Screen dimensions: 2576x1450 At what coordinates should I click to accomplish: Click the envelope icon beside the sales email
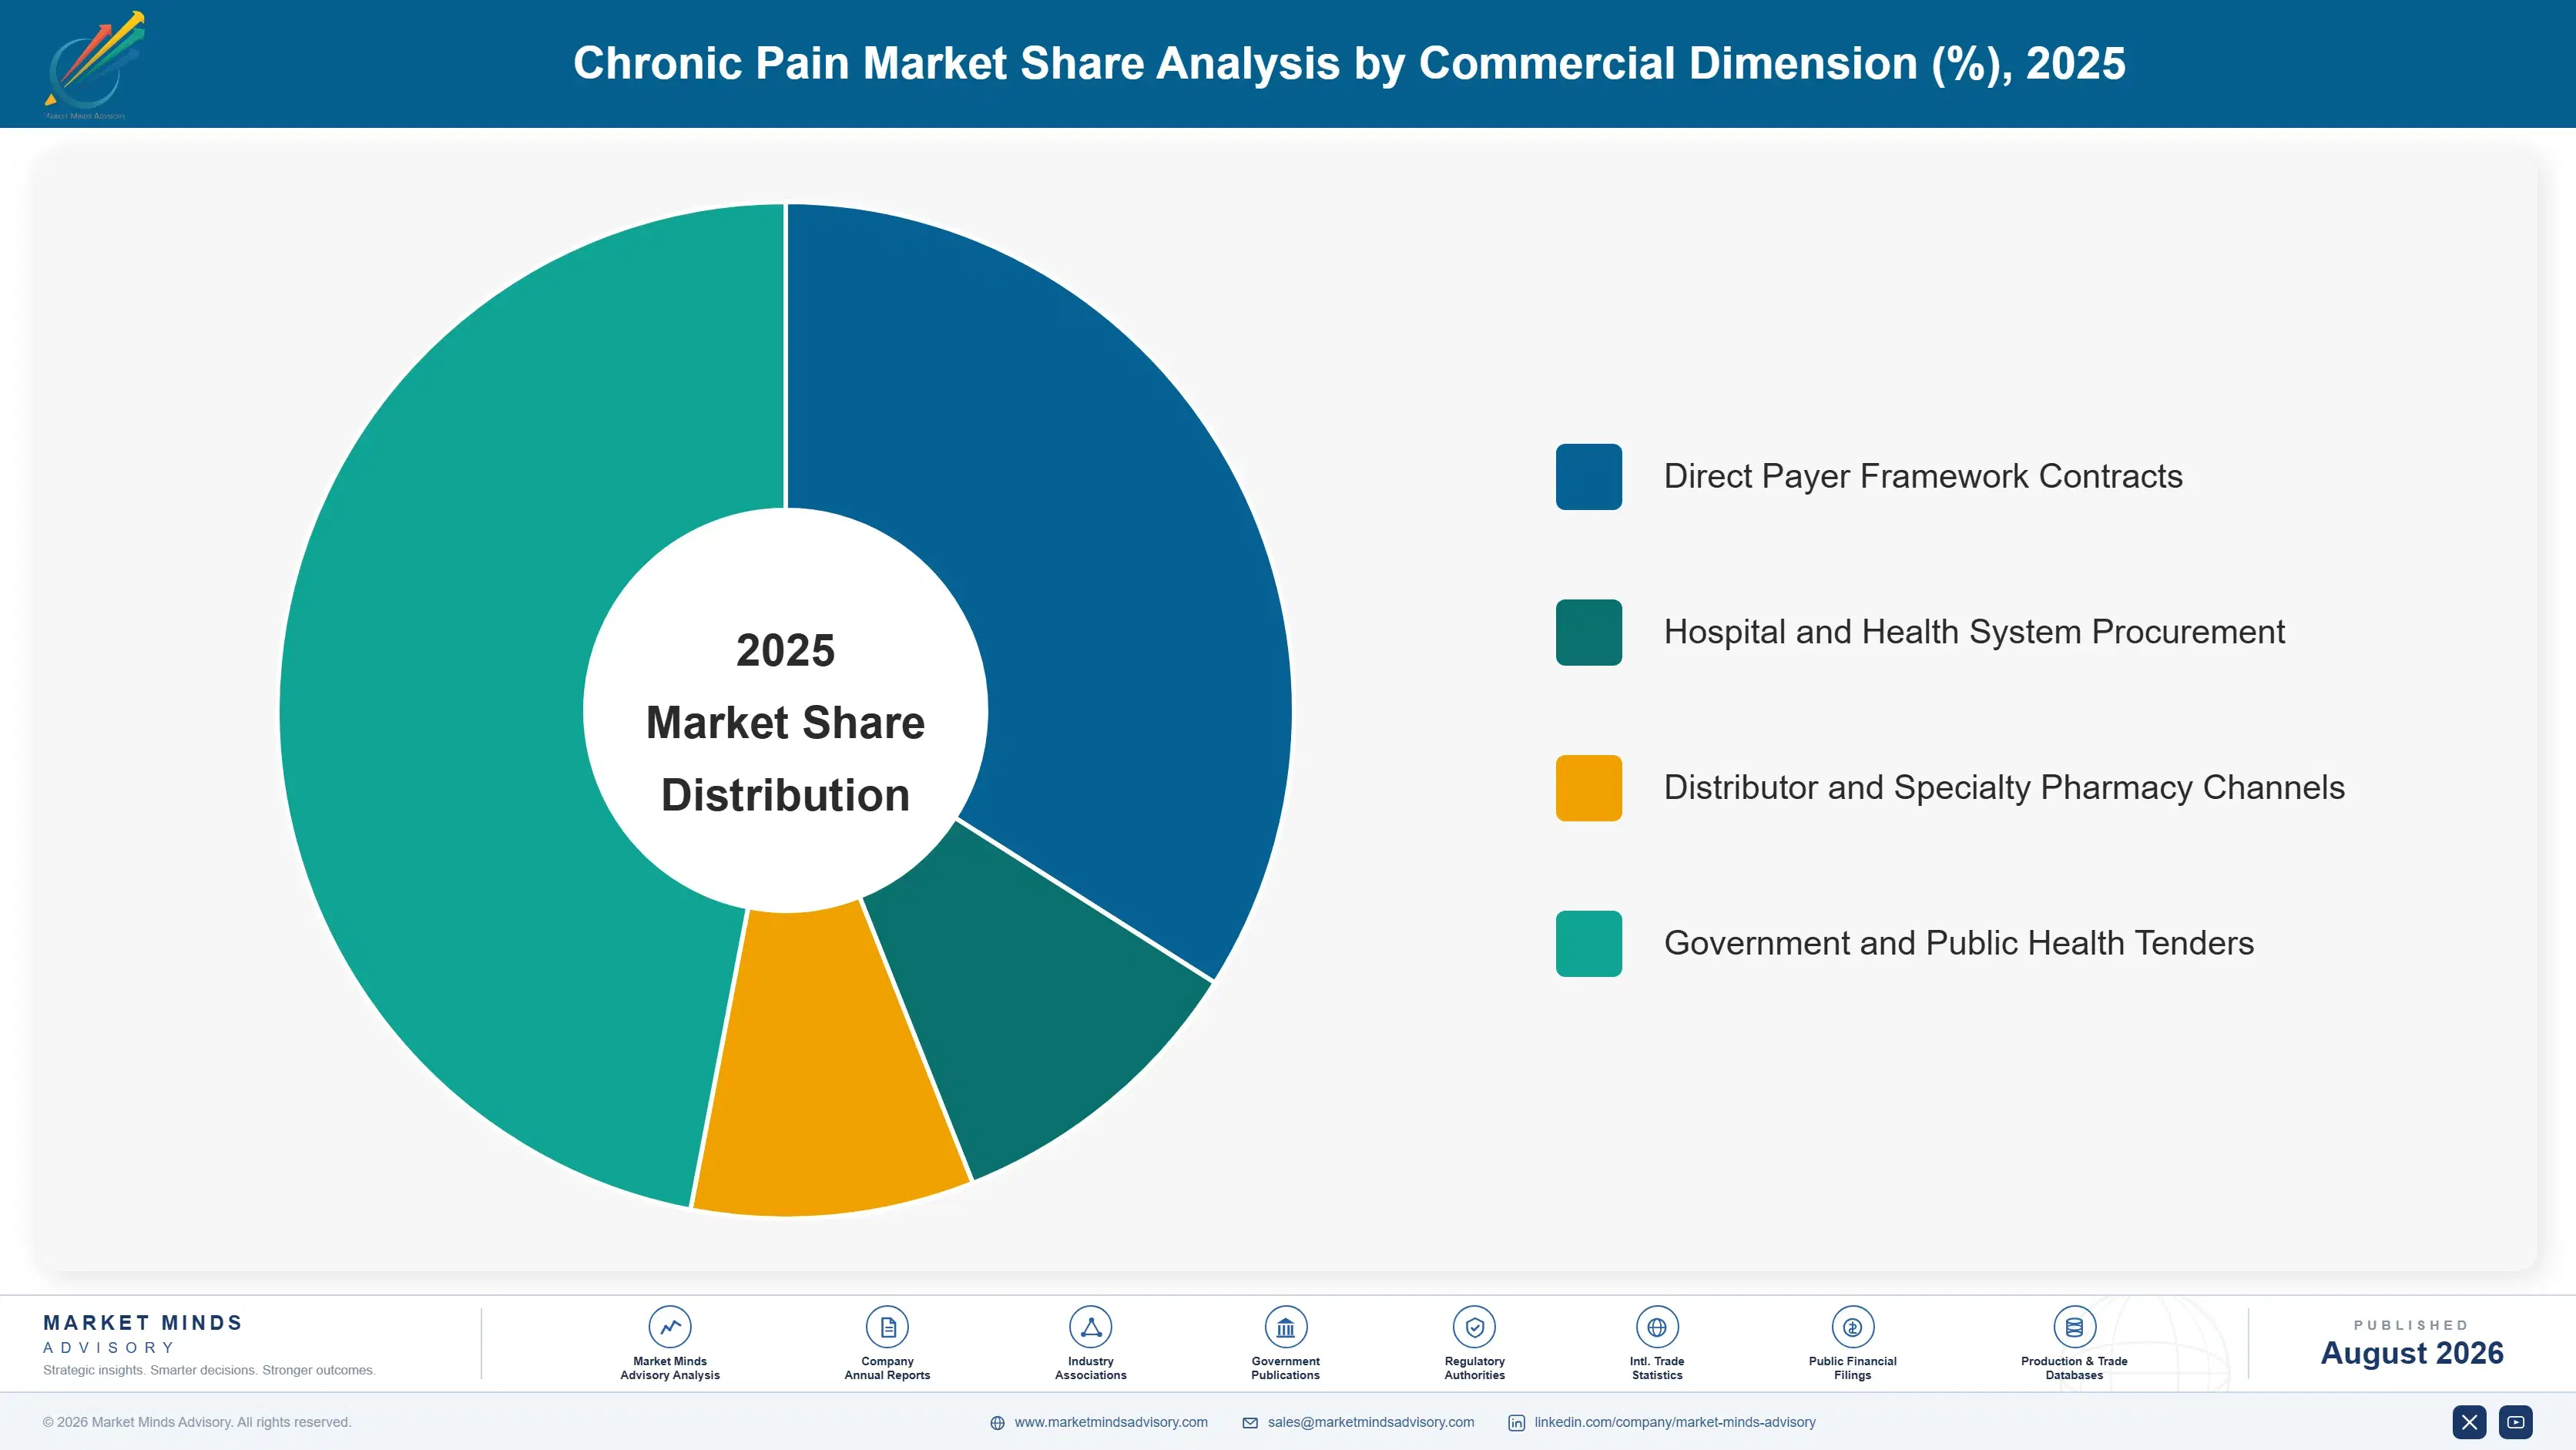click(1250, 1423)
